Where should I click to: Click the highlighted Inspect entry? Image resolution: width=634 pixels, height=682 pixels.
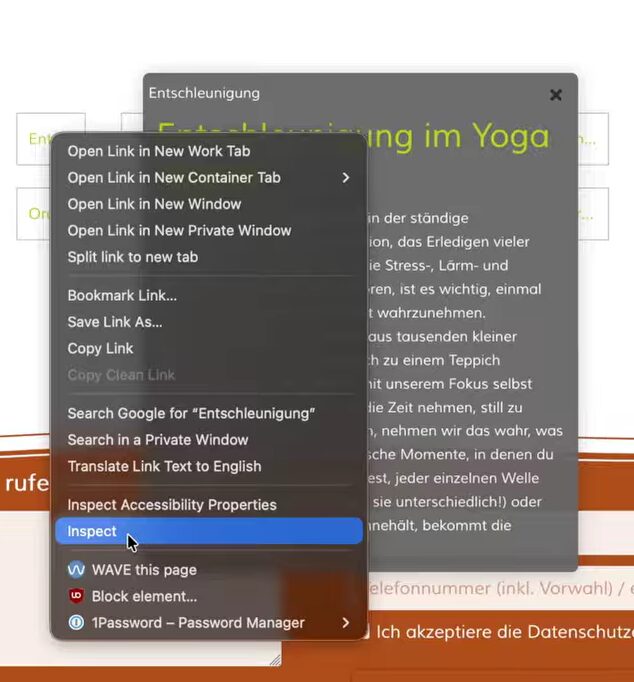[209, 531]
